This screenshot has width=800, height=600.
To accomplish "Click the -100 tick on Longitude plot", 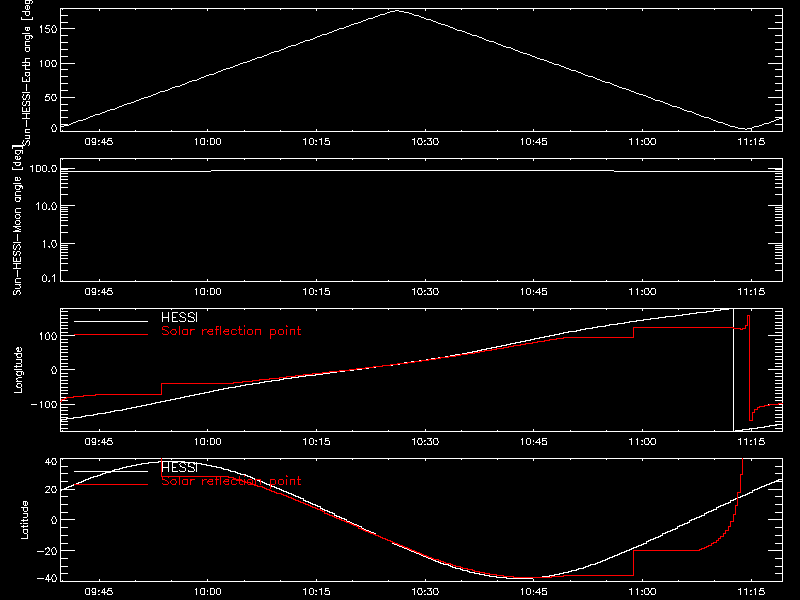I will point(44,404).
